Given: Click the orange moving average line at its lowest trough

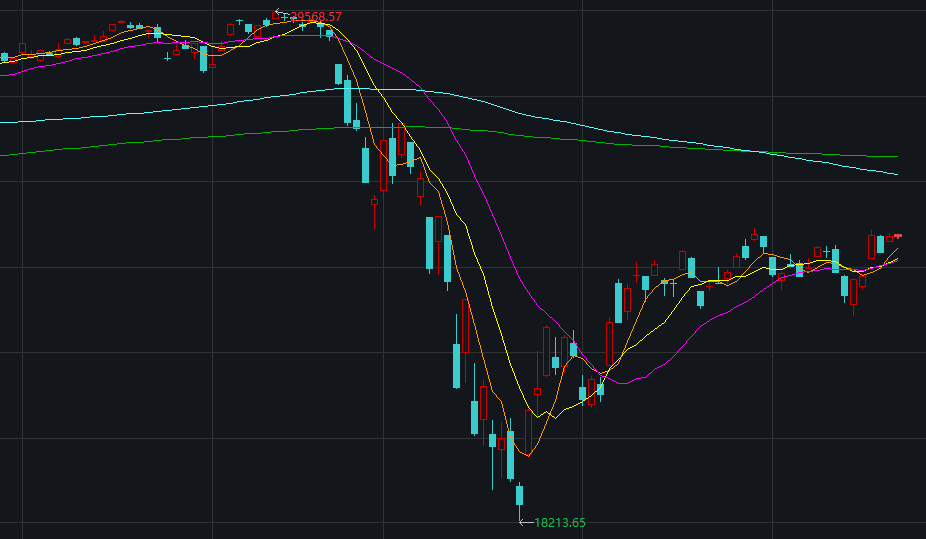Looking at the screenshot, I should click(x=527, y=453).
